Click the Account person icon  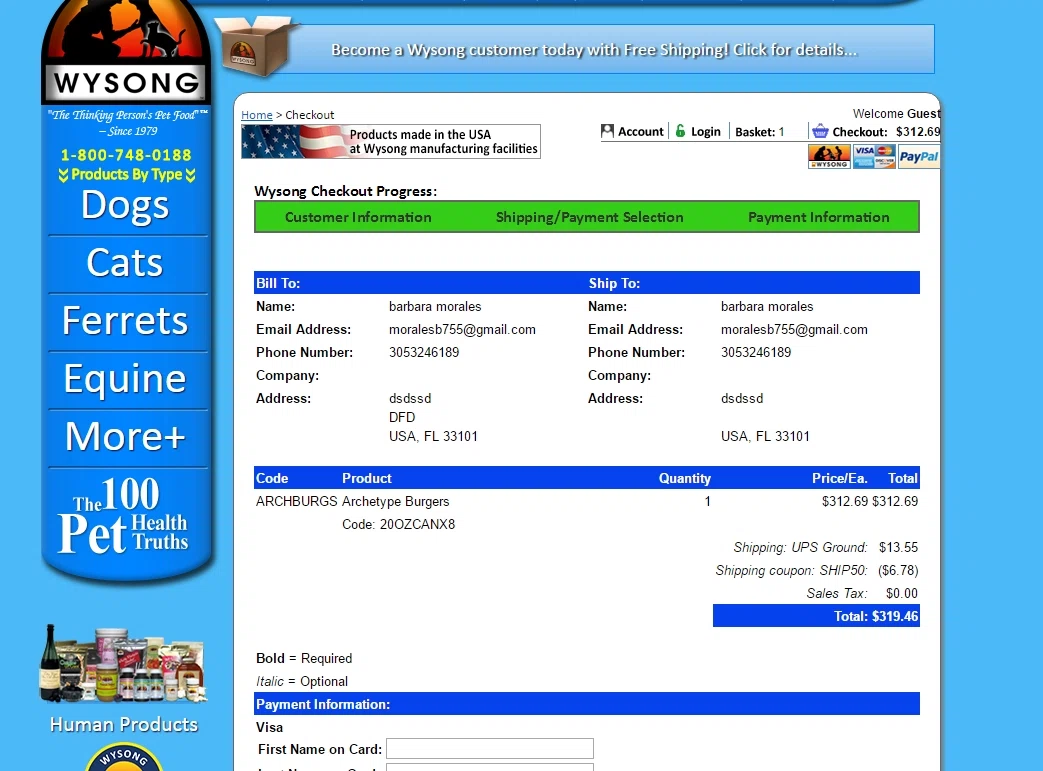pyautogui.click(x=607, y=131)
